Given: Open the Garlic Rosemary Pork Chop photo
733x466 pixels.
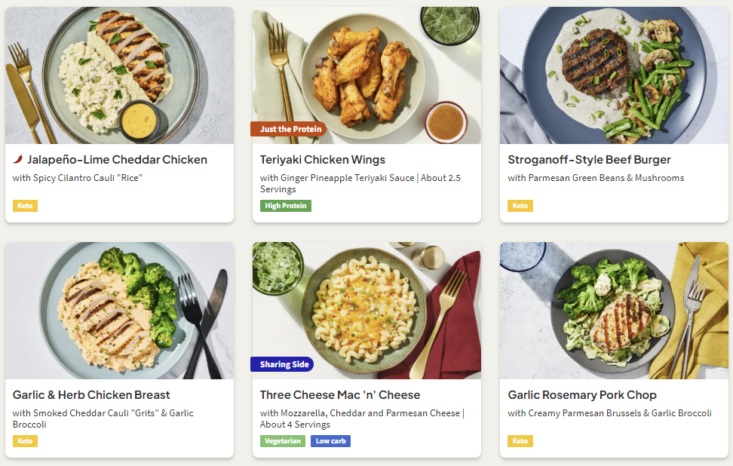Looking at the screenshot, I should [614, 310].
